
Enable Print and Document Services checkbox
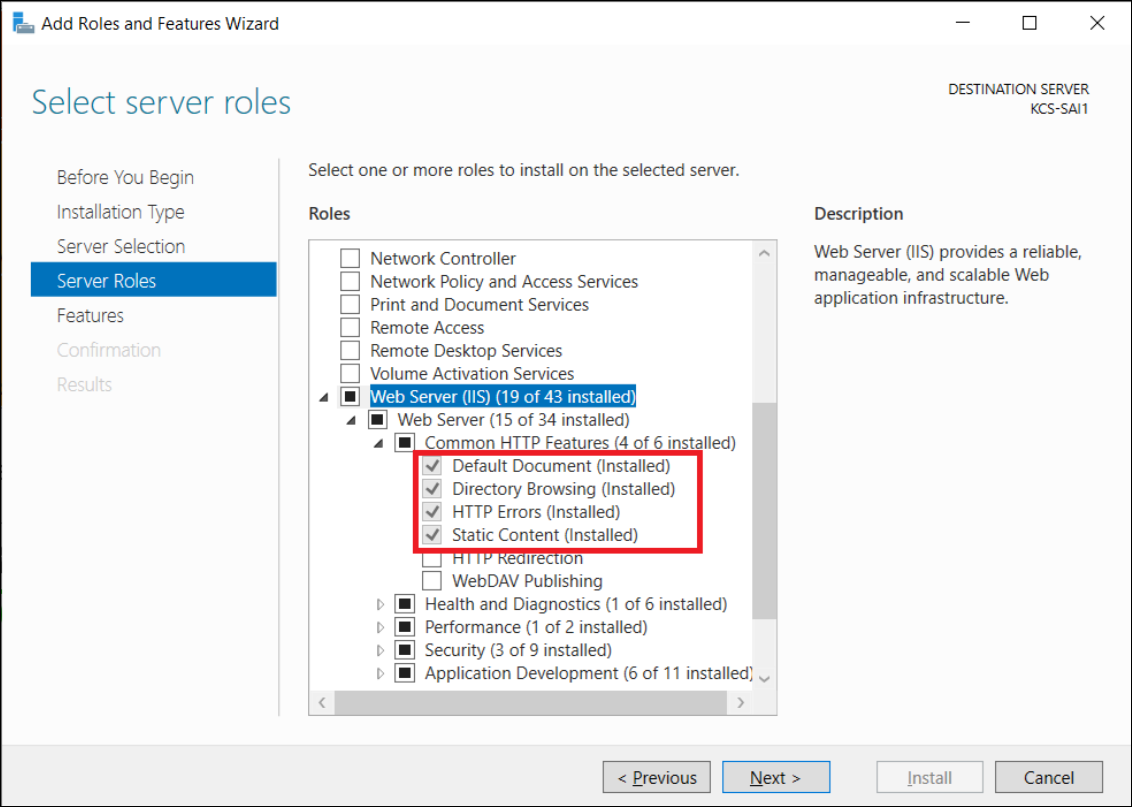(x=350, y=305)
